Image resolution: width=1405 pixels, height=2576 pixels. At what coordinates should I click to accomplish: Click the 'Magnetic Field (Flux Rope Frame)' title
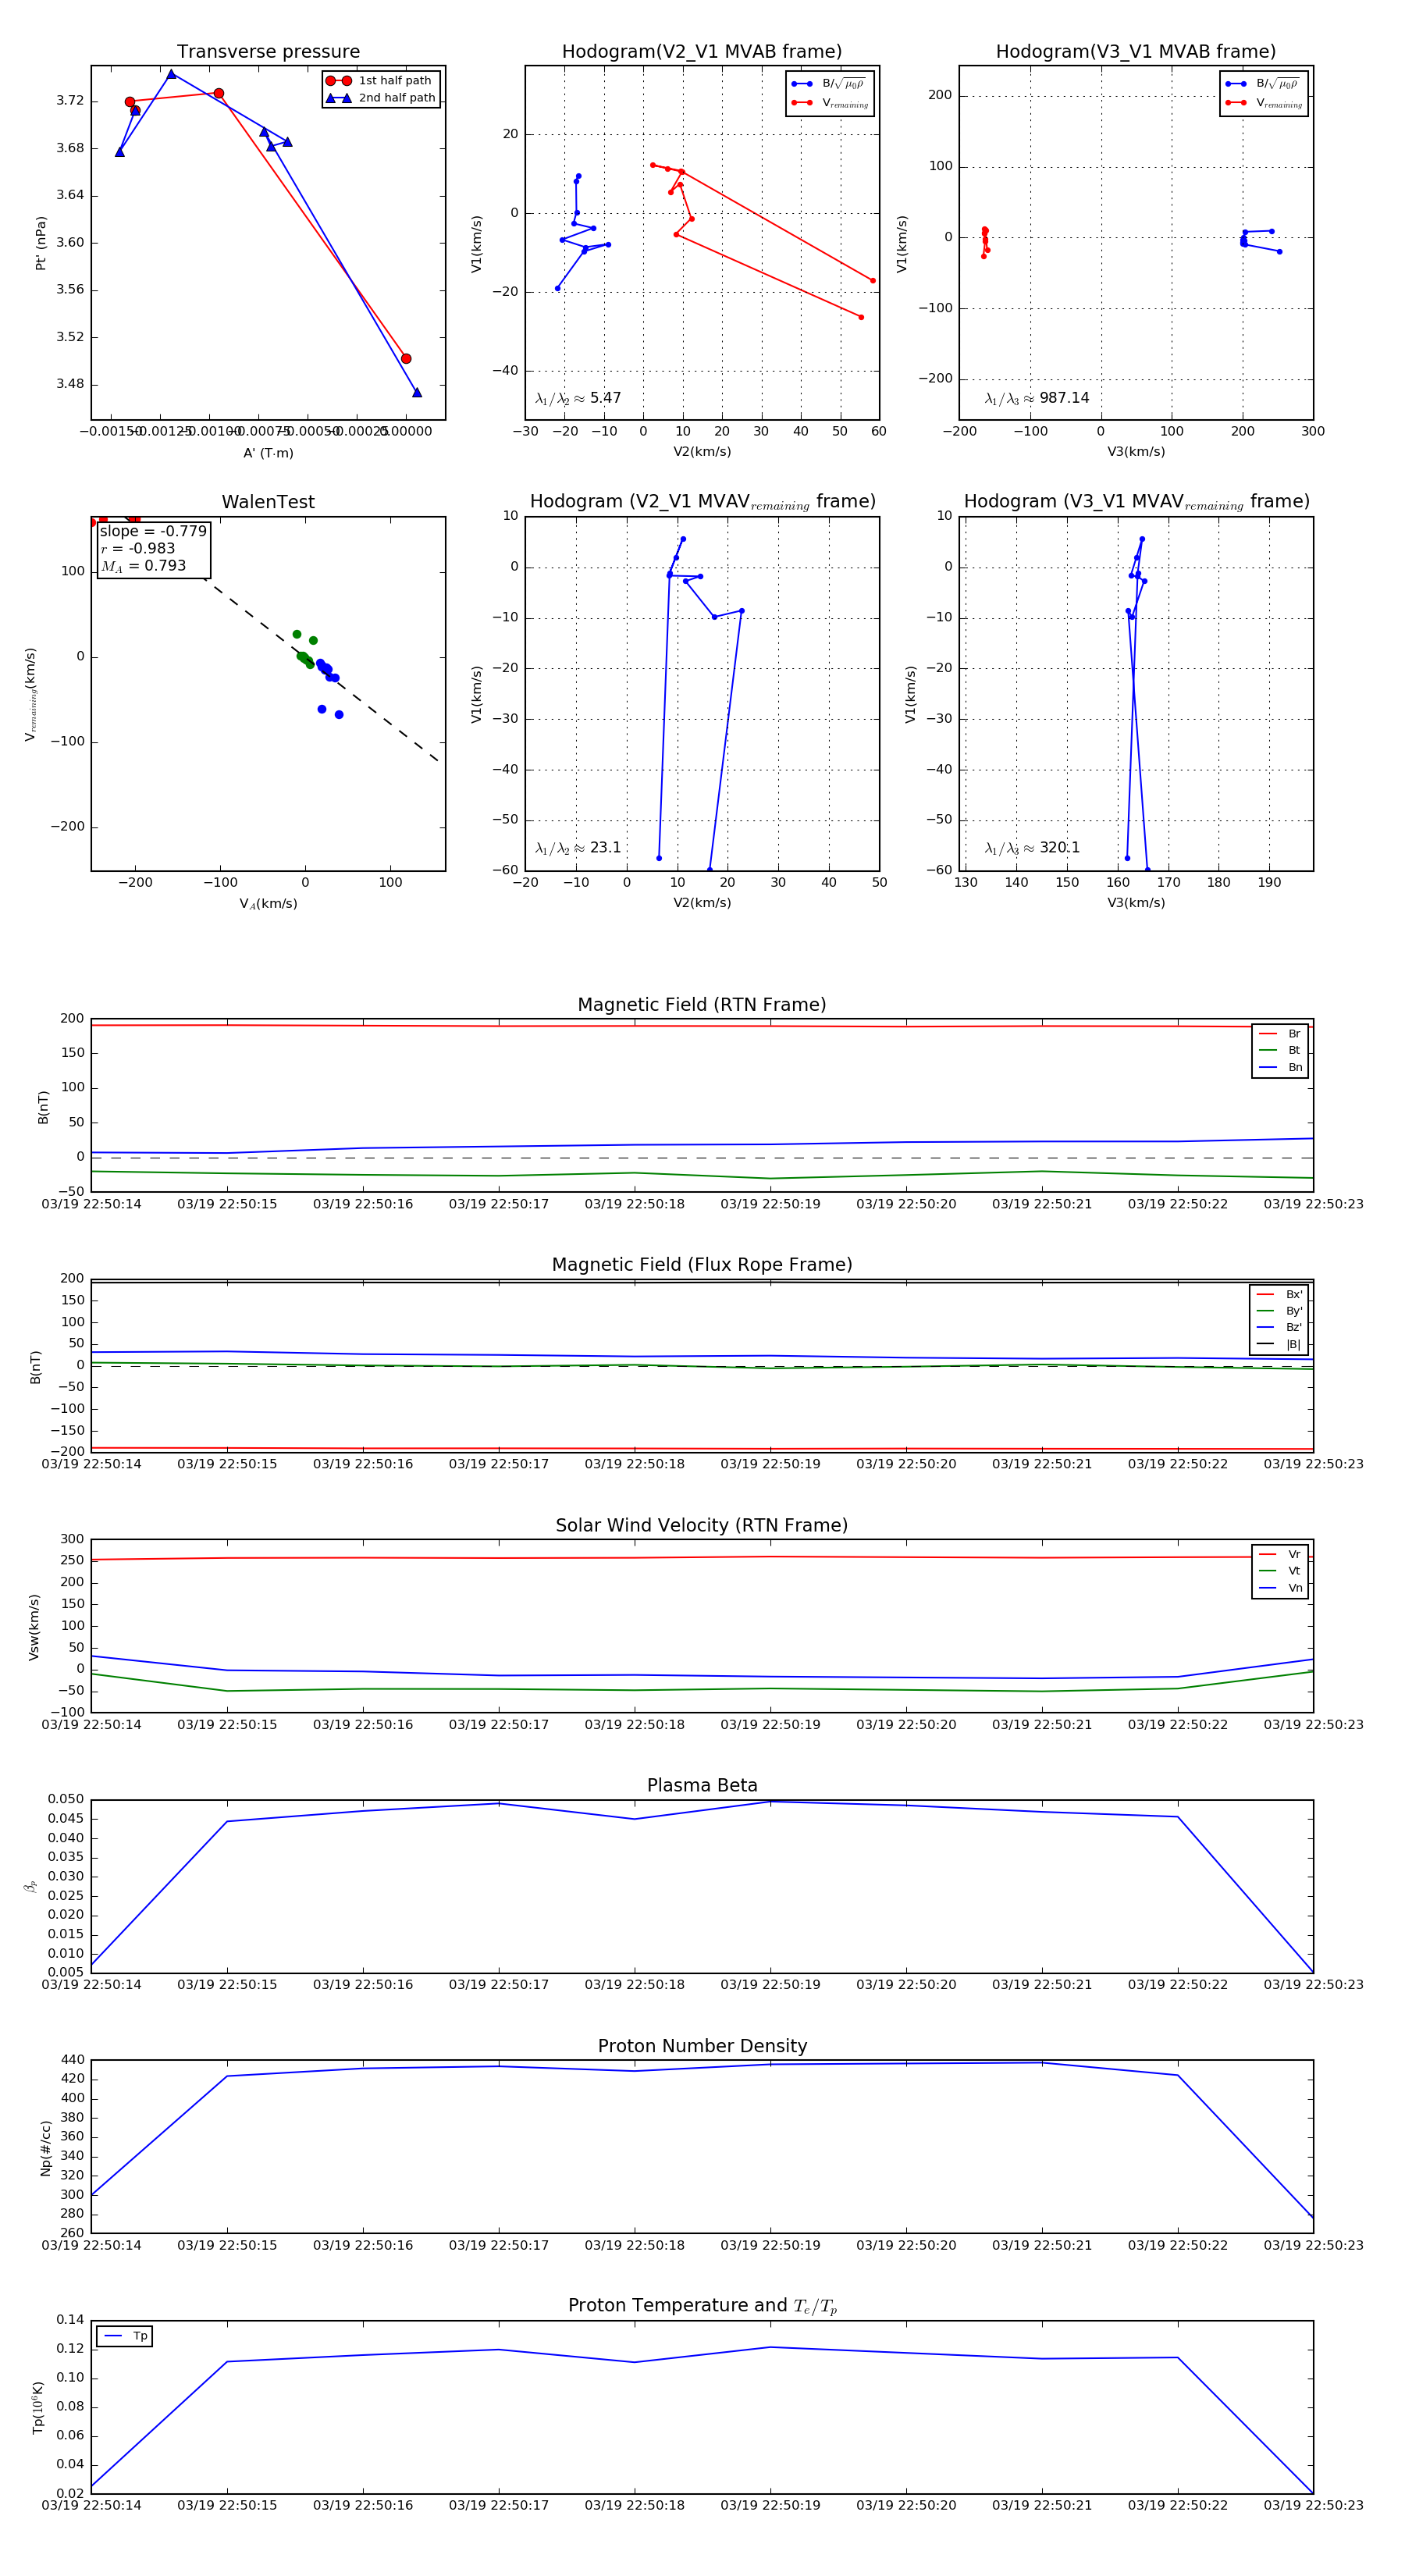702,1265
